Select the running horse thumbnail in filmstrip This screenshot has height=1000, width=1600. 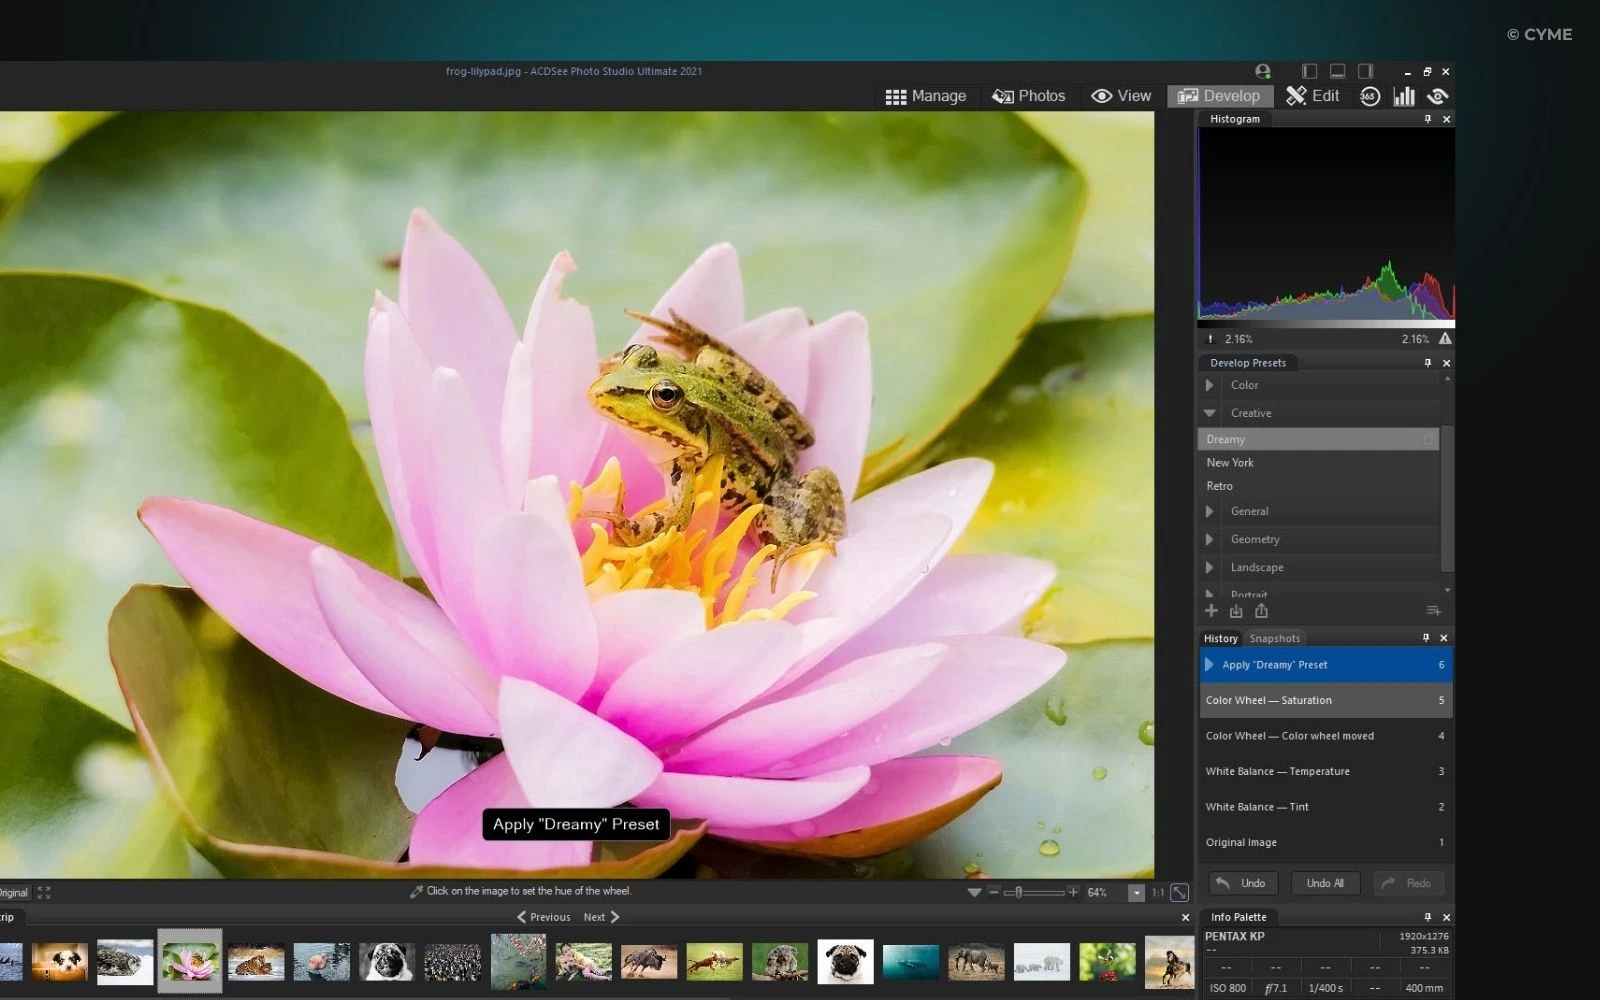coord(1169,961)
